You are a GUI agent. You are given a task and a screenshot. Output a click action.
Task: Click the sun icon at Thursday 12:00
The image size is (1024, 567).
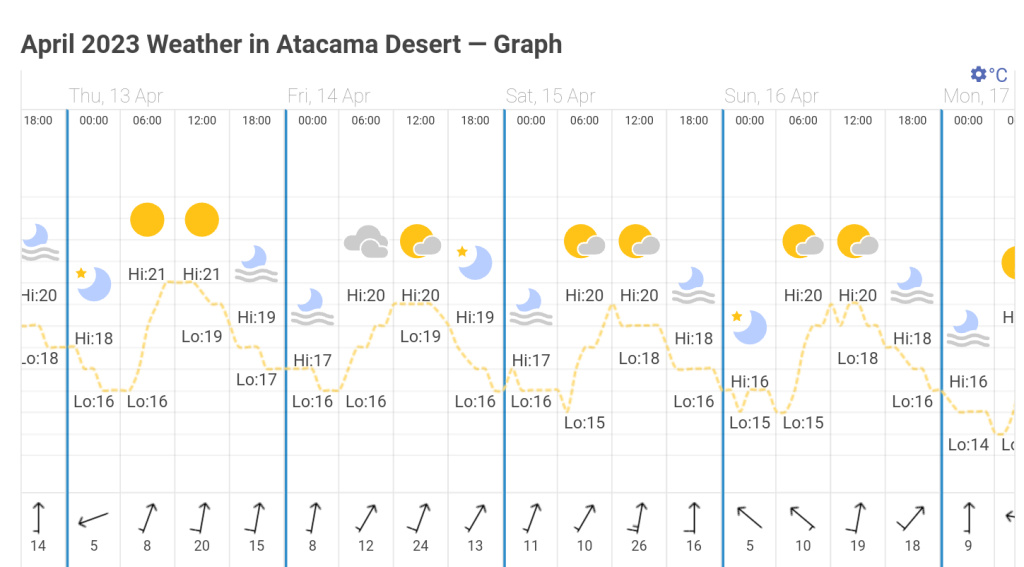coord(202,219)
